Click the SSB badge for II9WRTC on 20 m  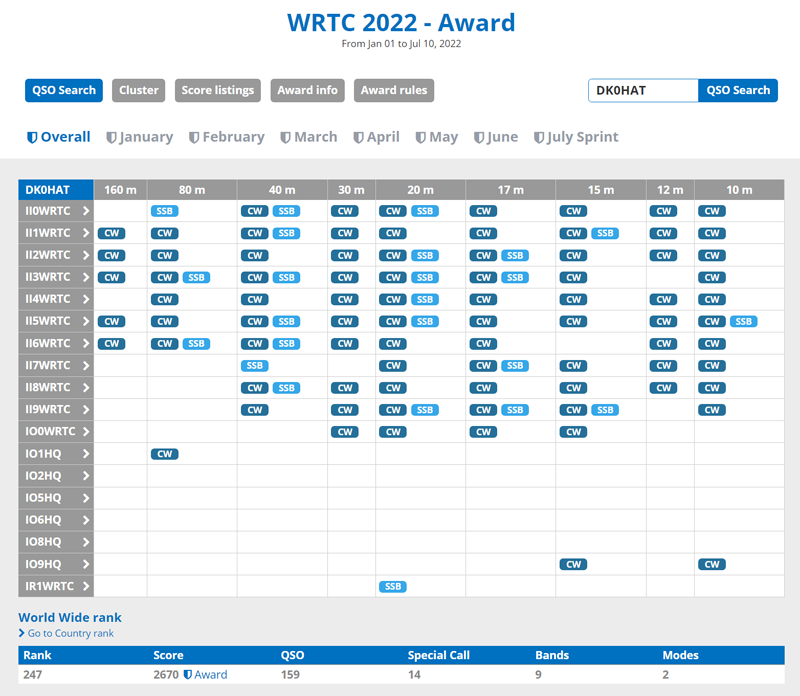pos(424,410)
